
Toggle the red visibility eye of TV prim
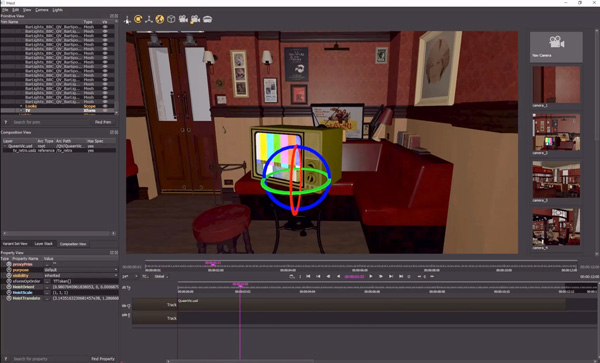point(105,111)
